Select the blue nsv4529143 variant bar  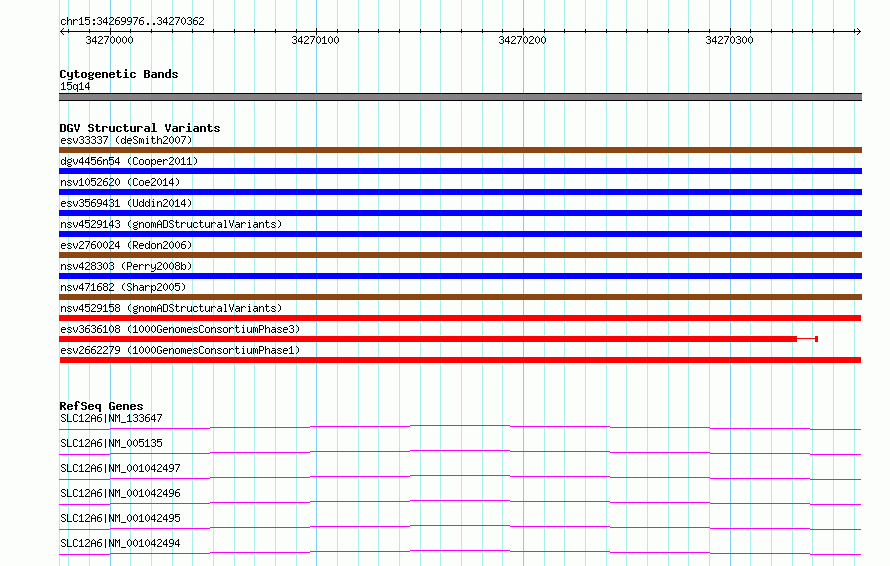pyautogui.click(x=460, y=234)
